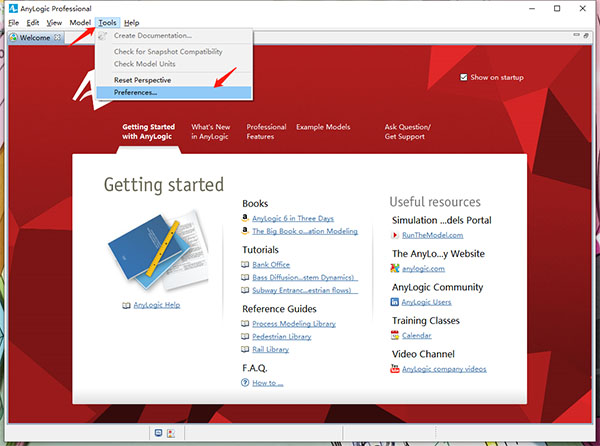
Task: Open the View menu in menu bar
Action: click(x=55, y=22)
